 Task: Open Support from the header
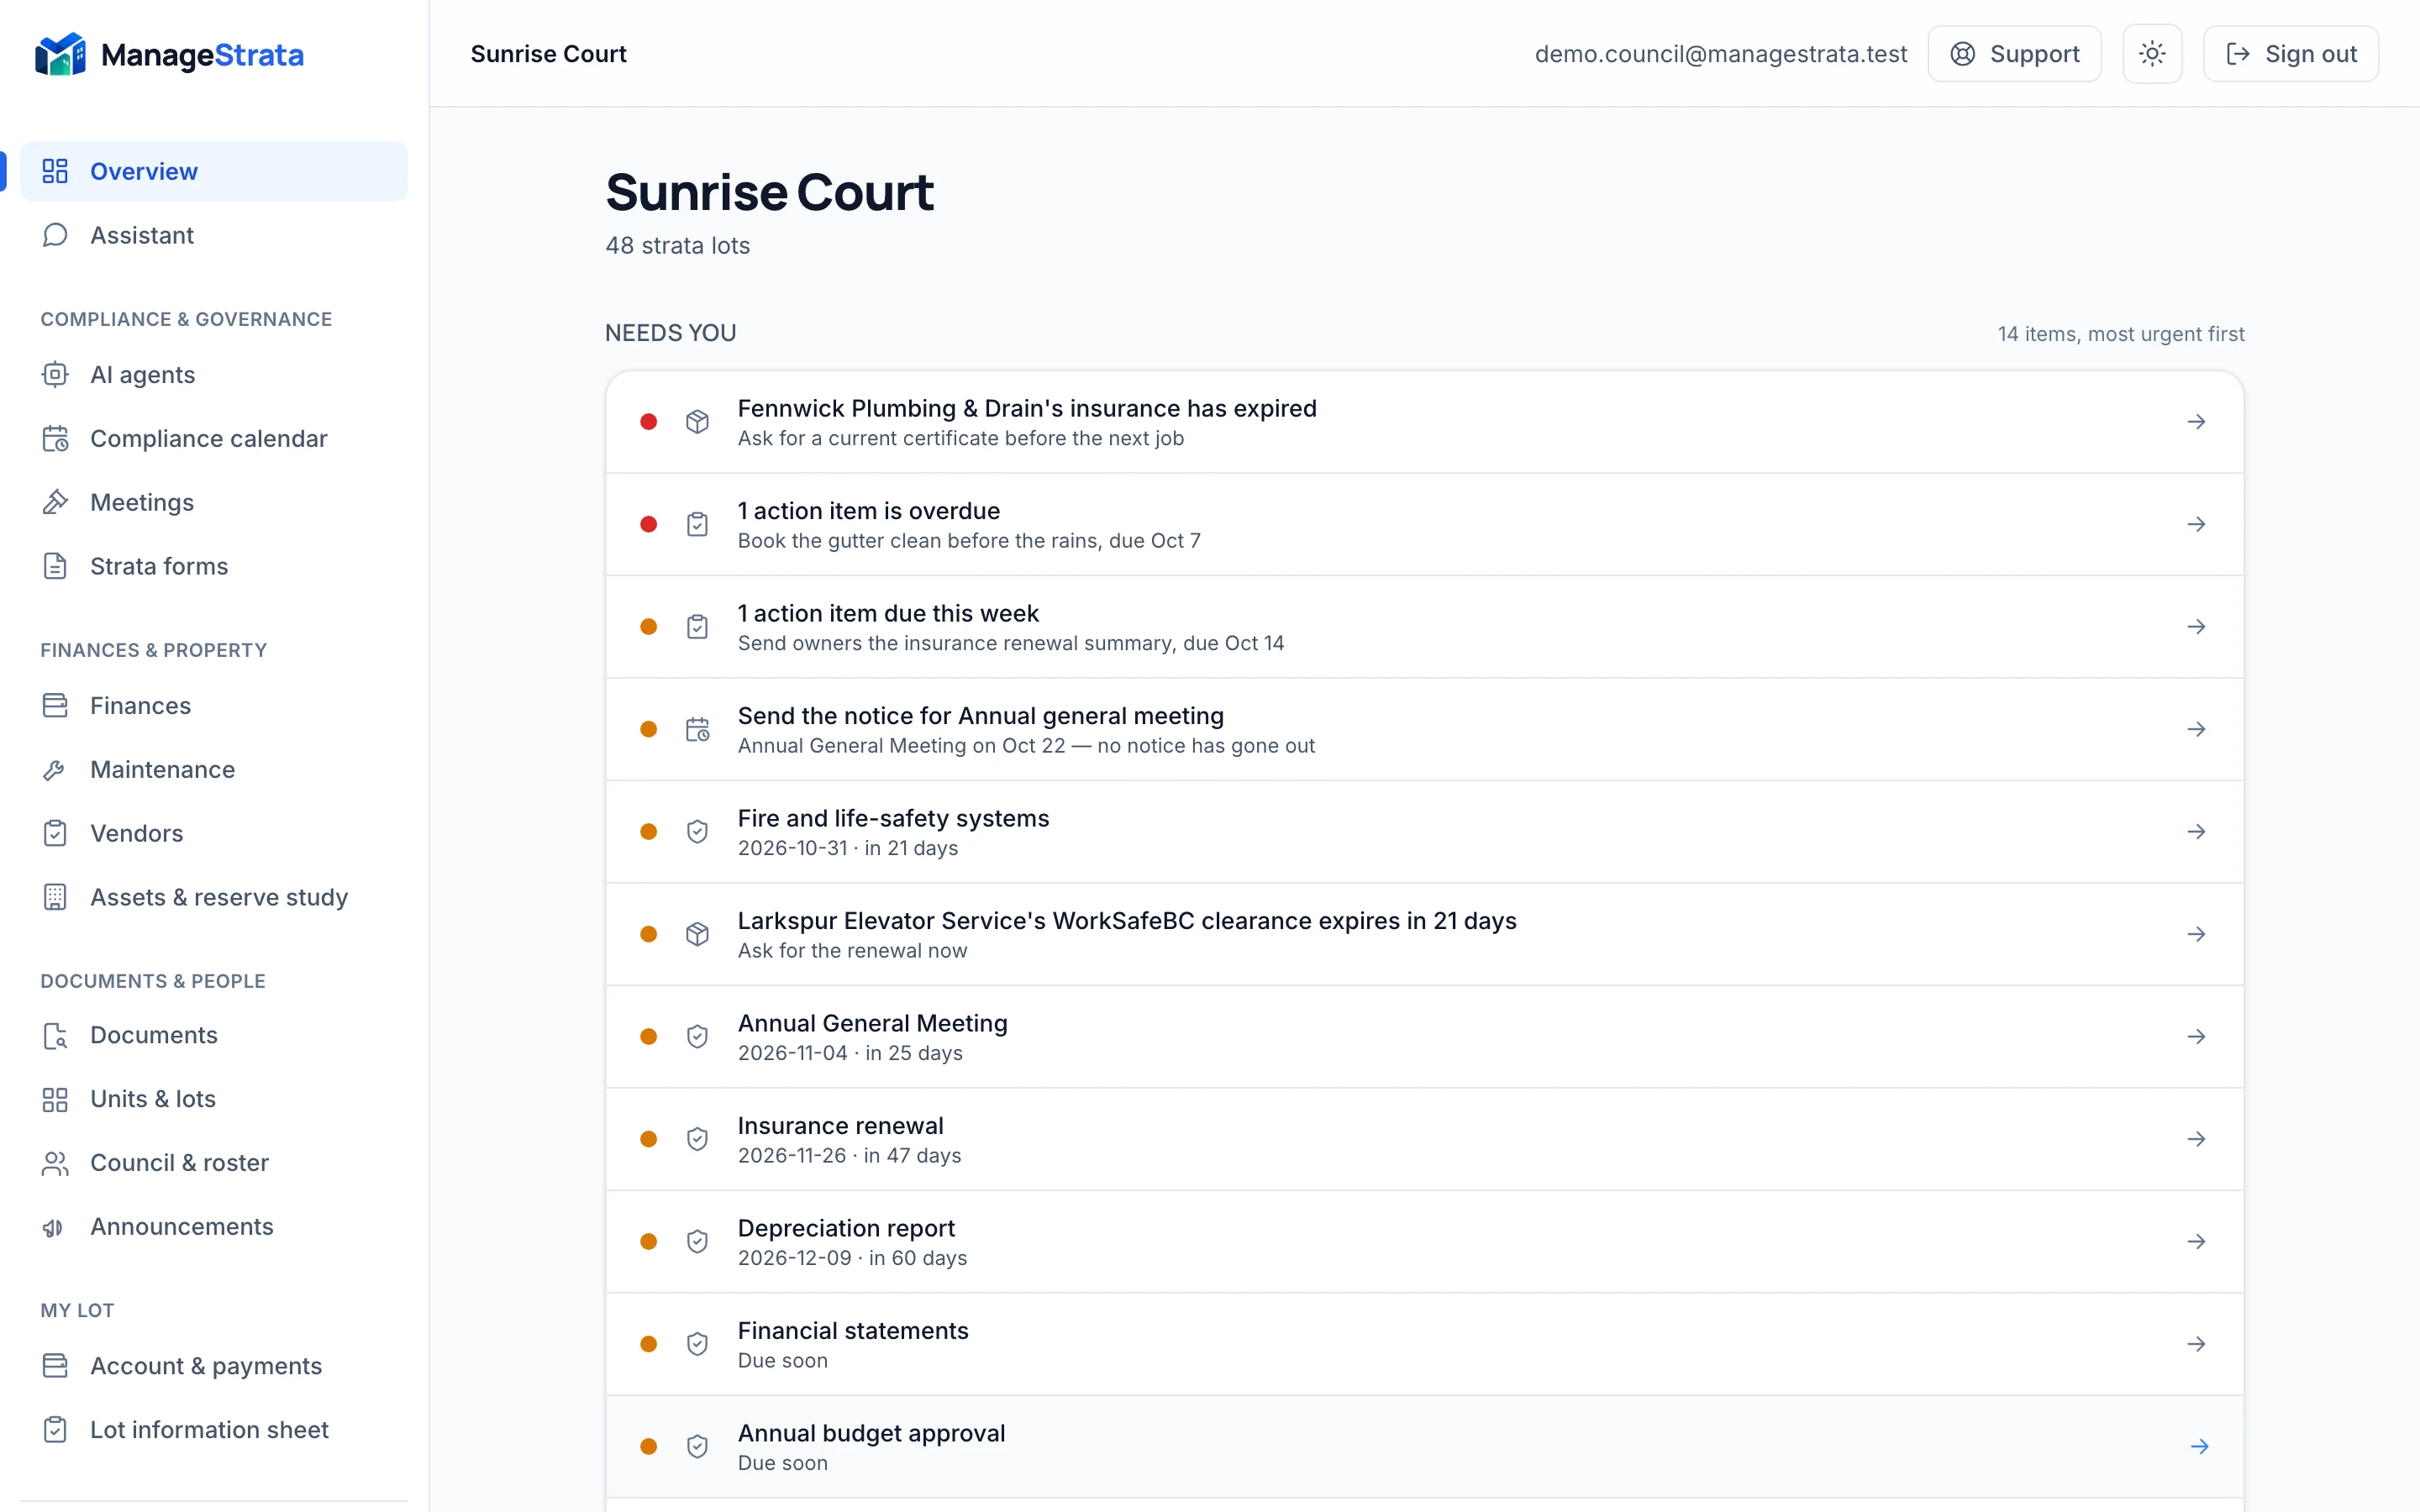click(x=2014, y=54)
